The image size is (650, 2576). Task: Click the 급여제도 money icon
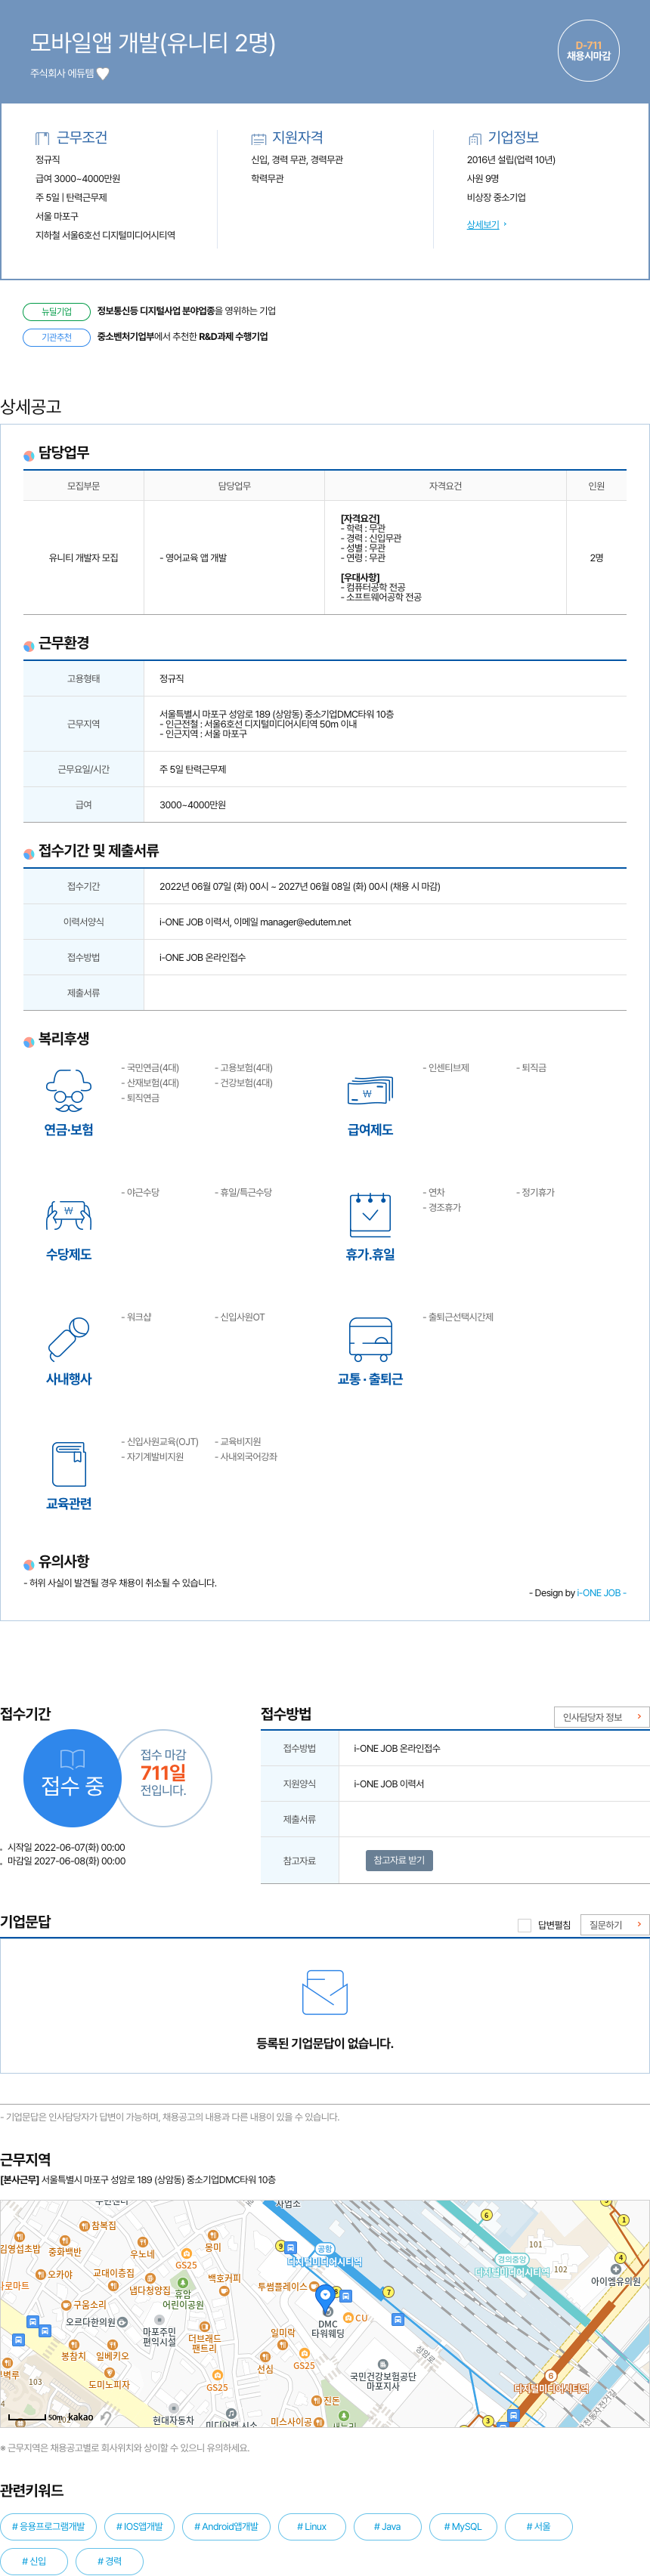click(370, 1090)
